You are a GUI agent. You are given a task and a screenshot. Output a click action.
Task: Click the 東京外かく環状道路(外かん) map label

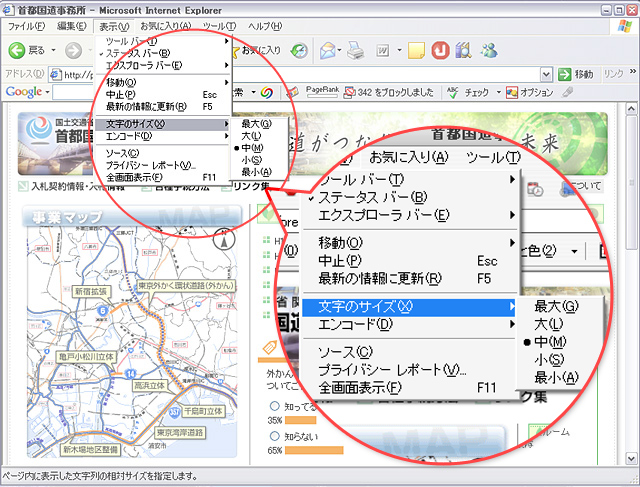(185, 285)
